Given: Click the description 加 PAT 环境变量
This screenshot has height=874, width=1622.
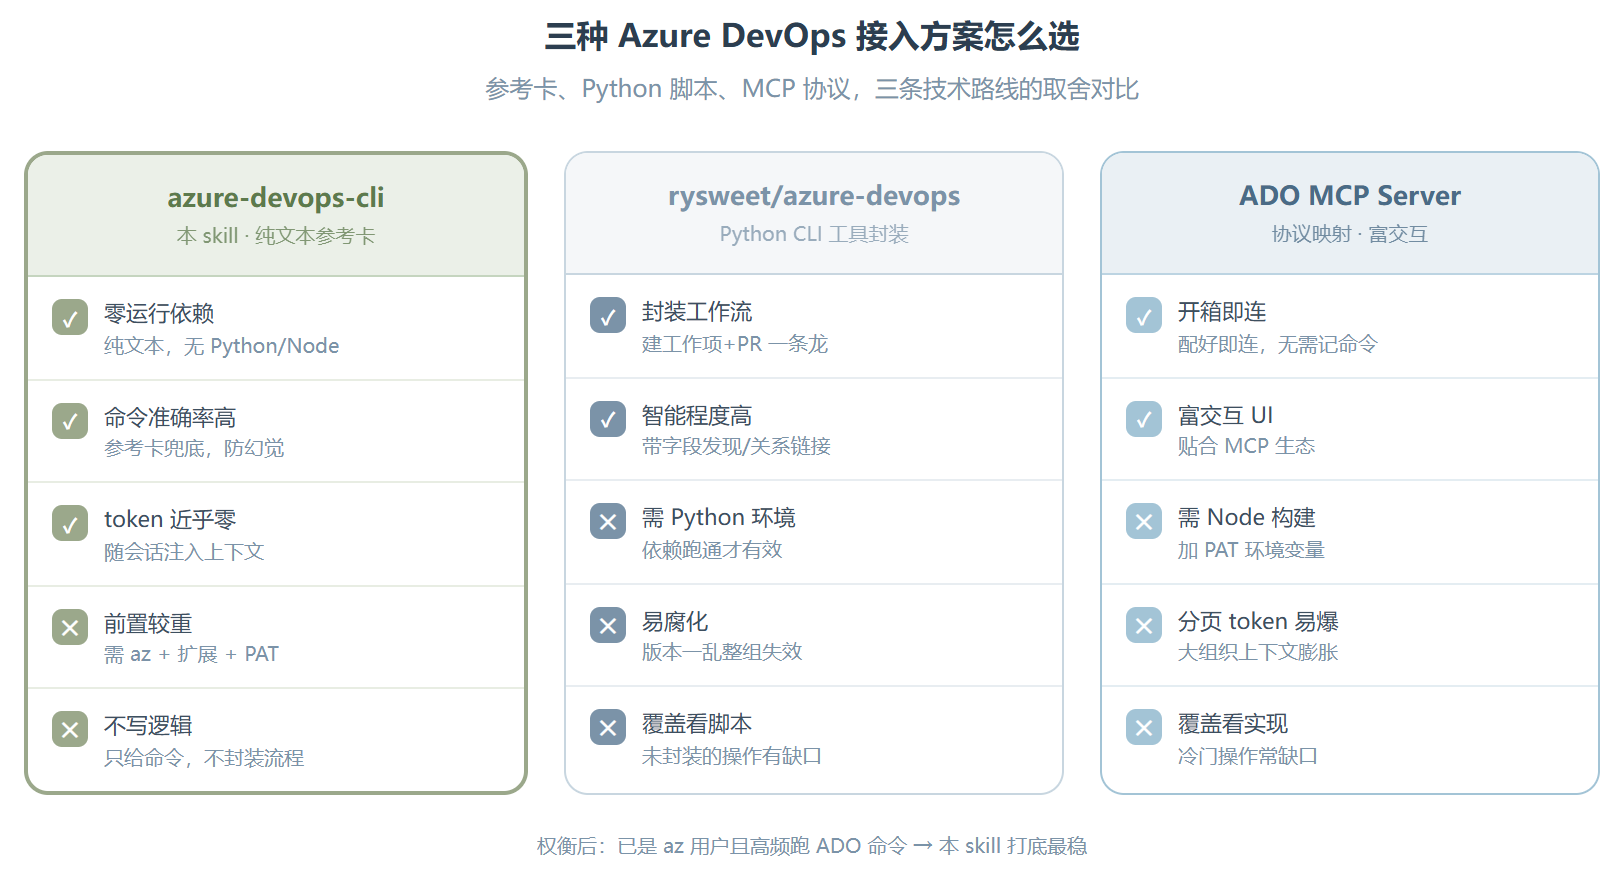Looking at the screenshot, I should tap(1251, 550).
